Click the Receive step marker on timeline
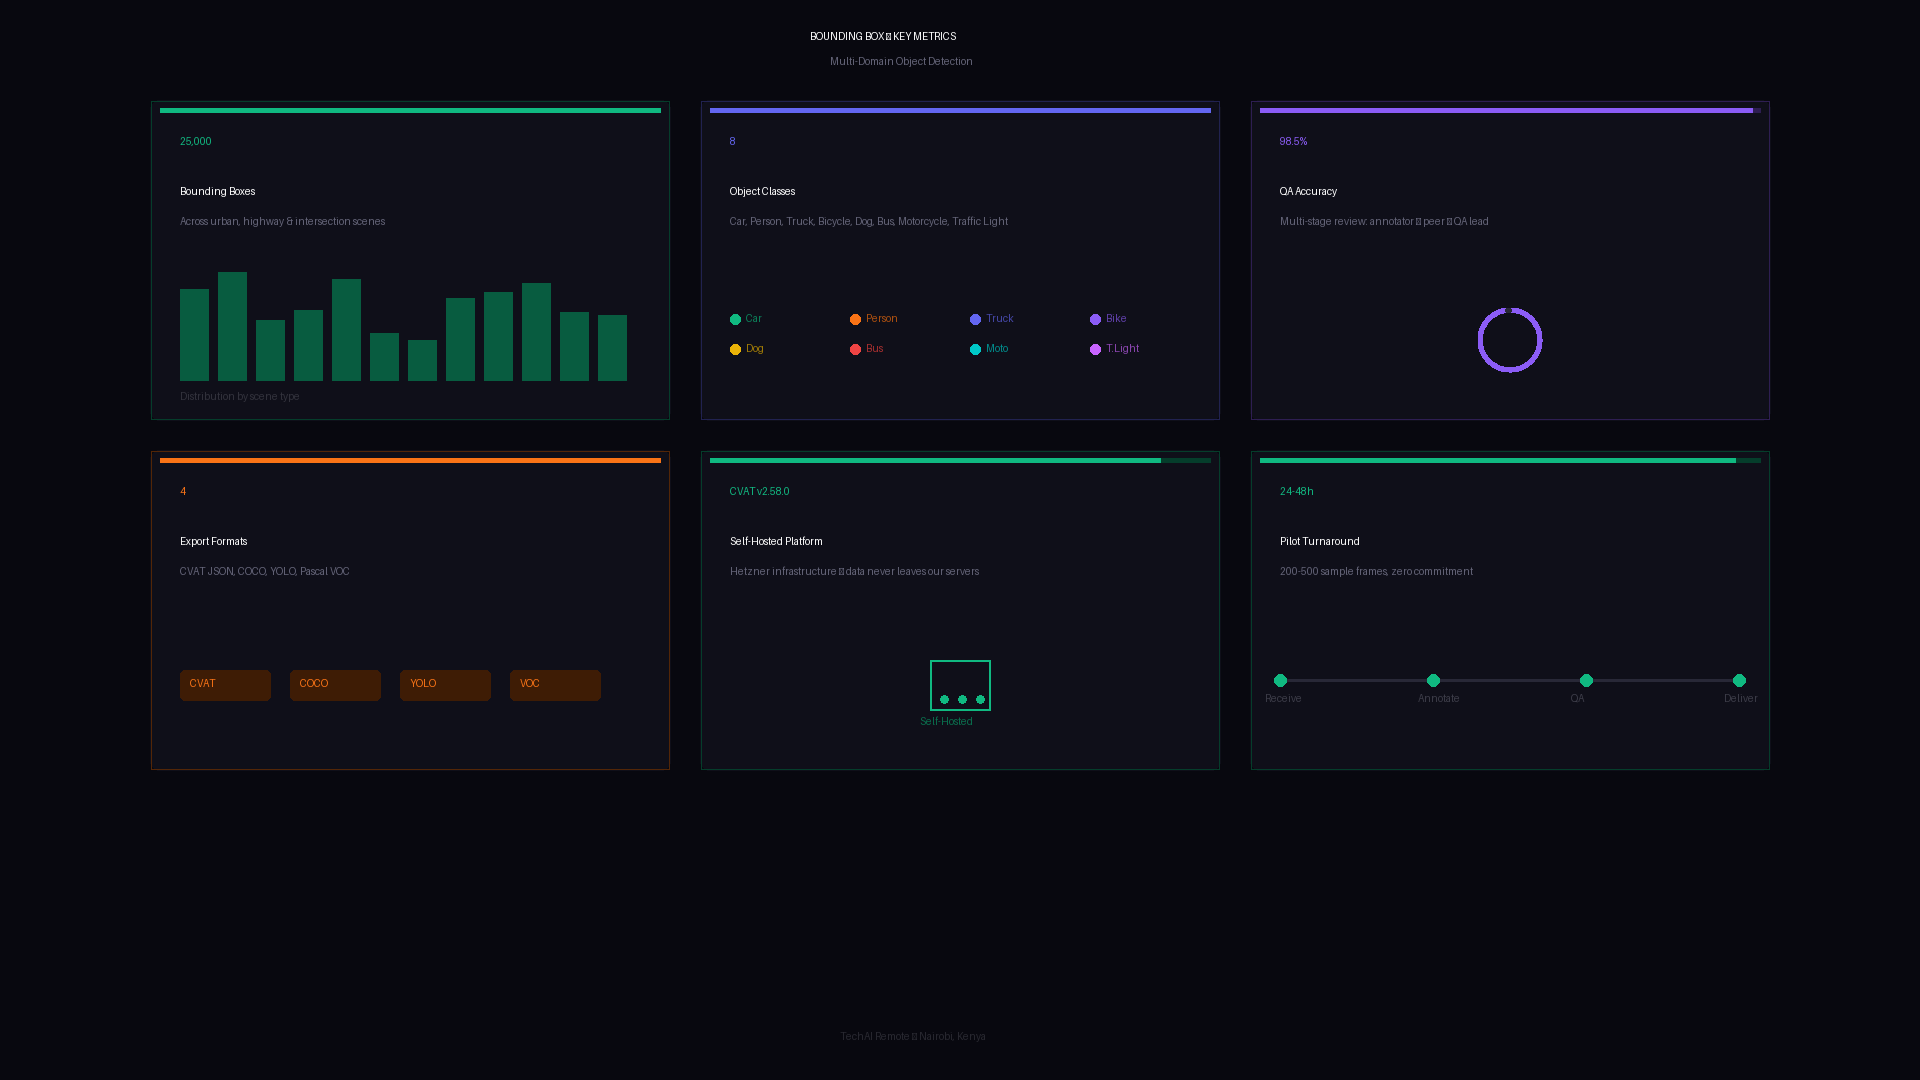 point(1280,680)
